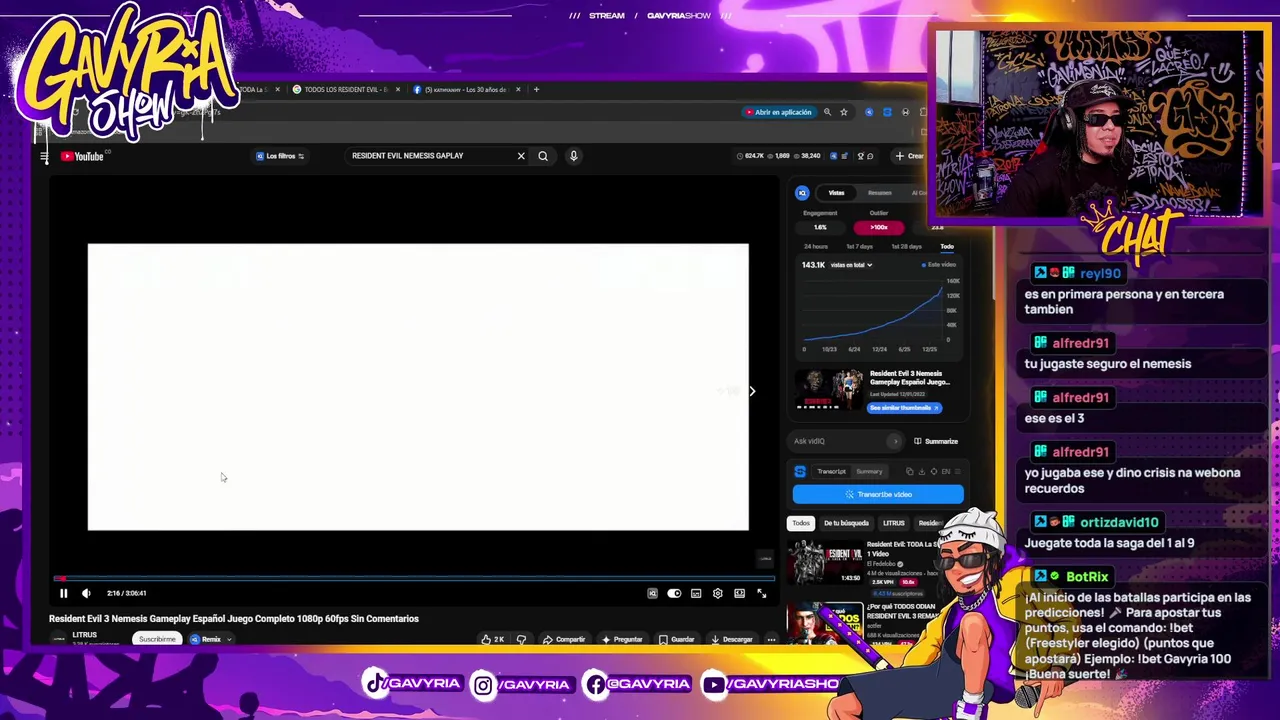Image resolution: width=1280 pixels, height=720 pixels.
Task: Copy the transcript with the copy icon
Action: 909,471
